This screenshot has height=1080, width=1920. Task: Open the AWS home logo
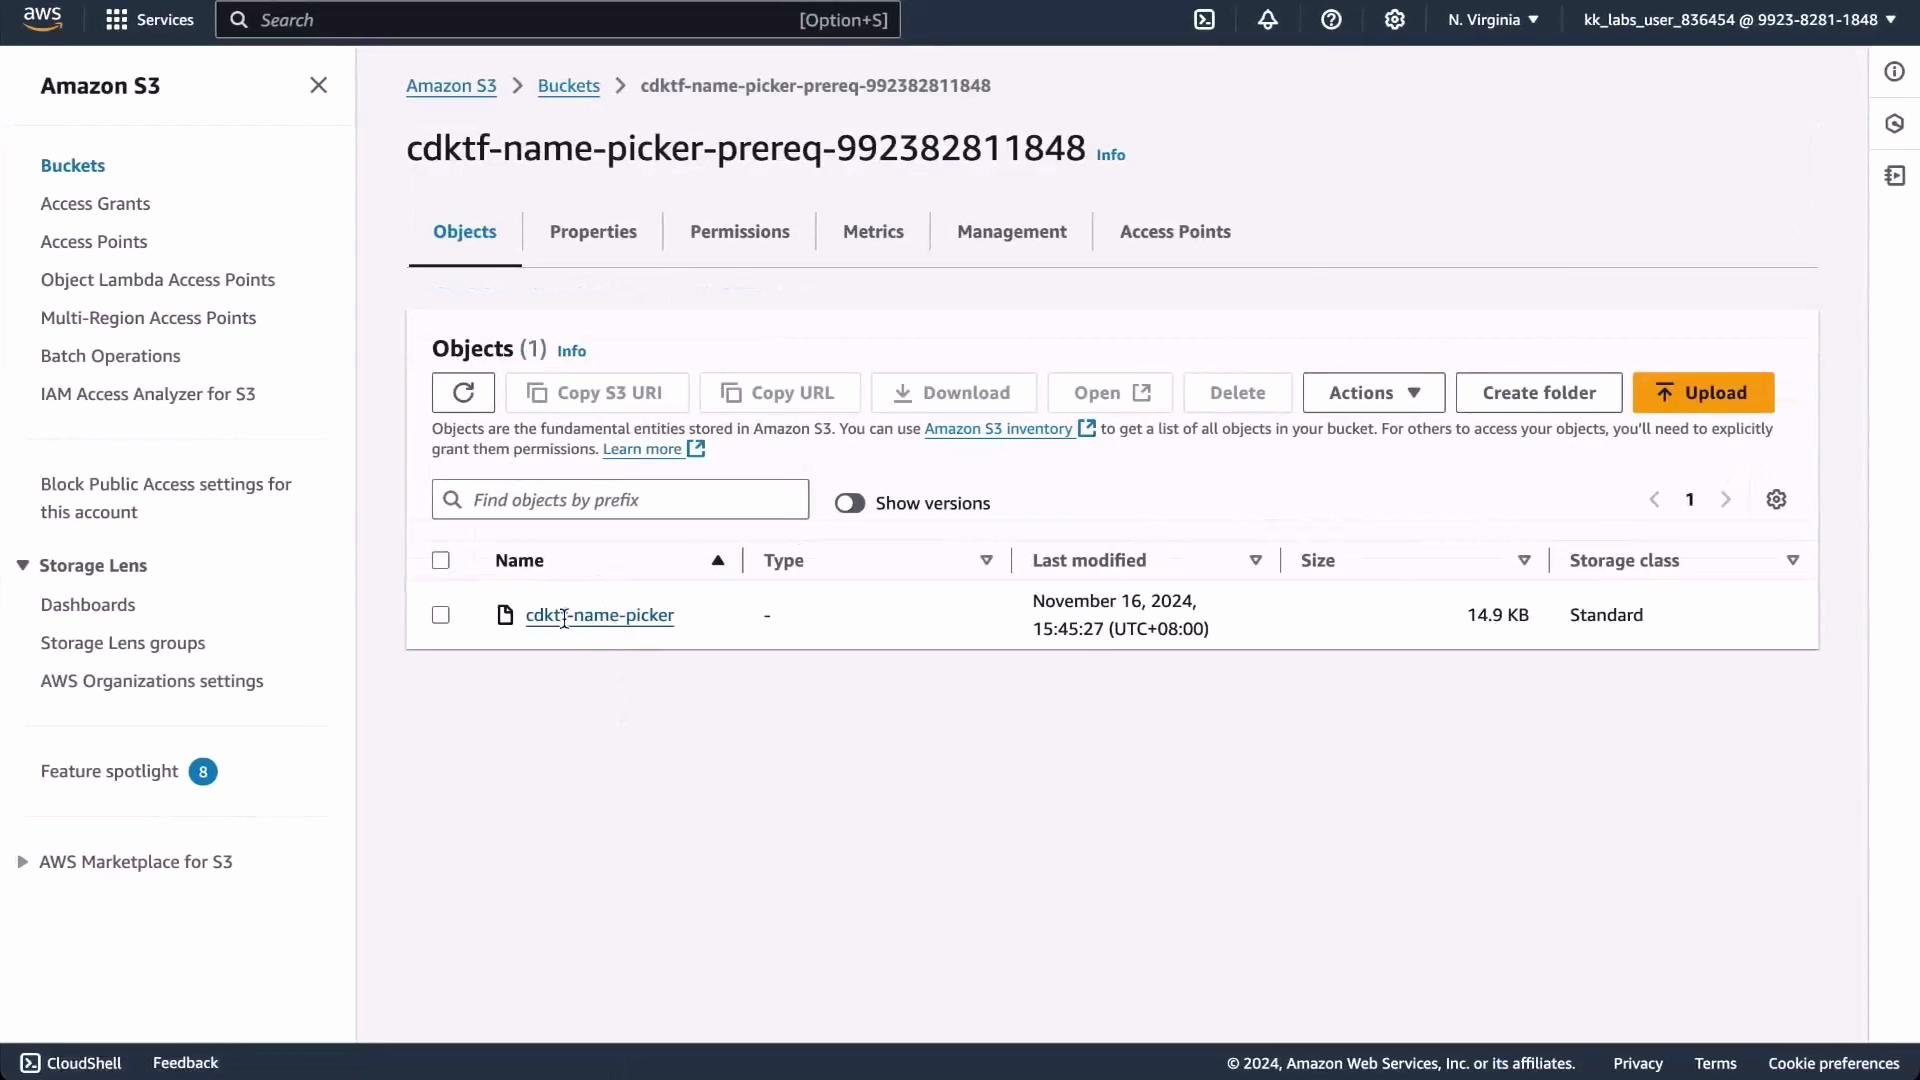pyautogui.click(x=42, y=19)
